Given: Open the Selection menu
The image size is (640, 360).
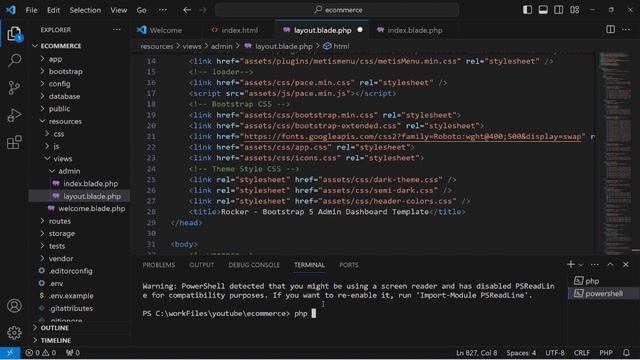Looking at the screenshot, I should 85,10.
